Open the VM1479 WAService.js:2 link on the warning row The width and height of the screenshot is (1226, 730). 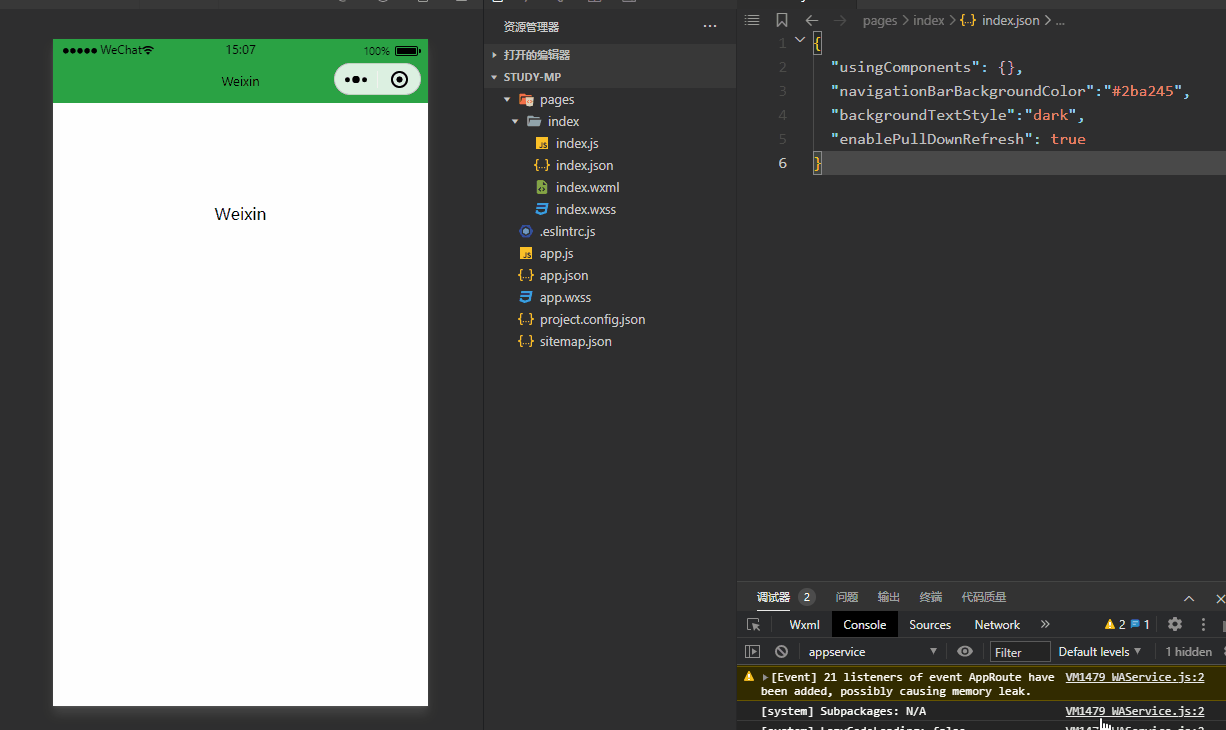pos(1135,677)
